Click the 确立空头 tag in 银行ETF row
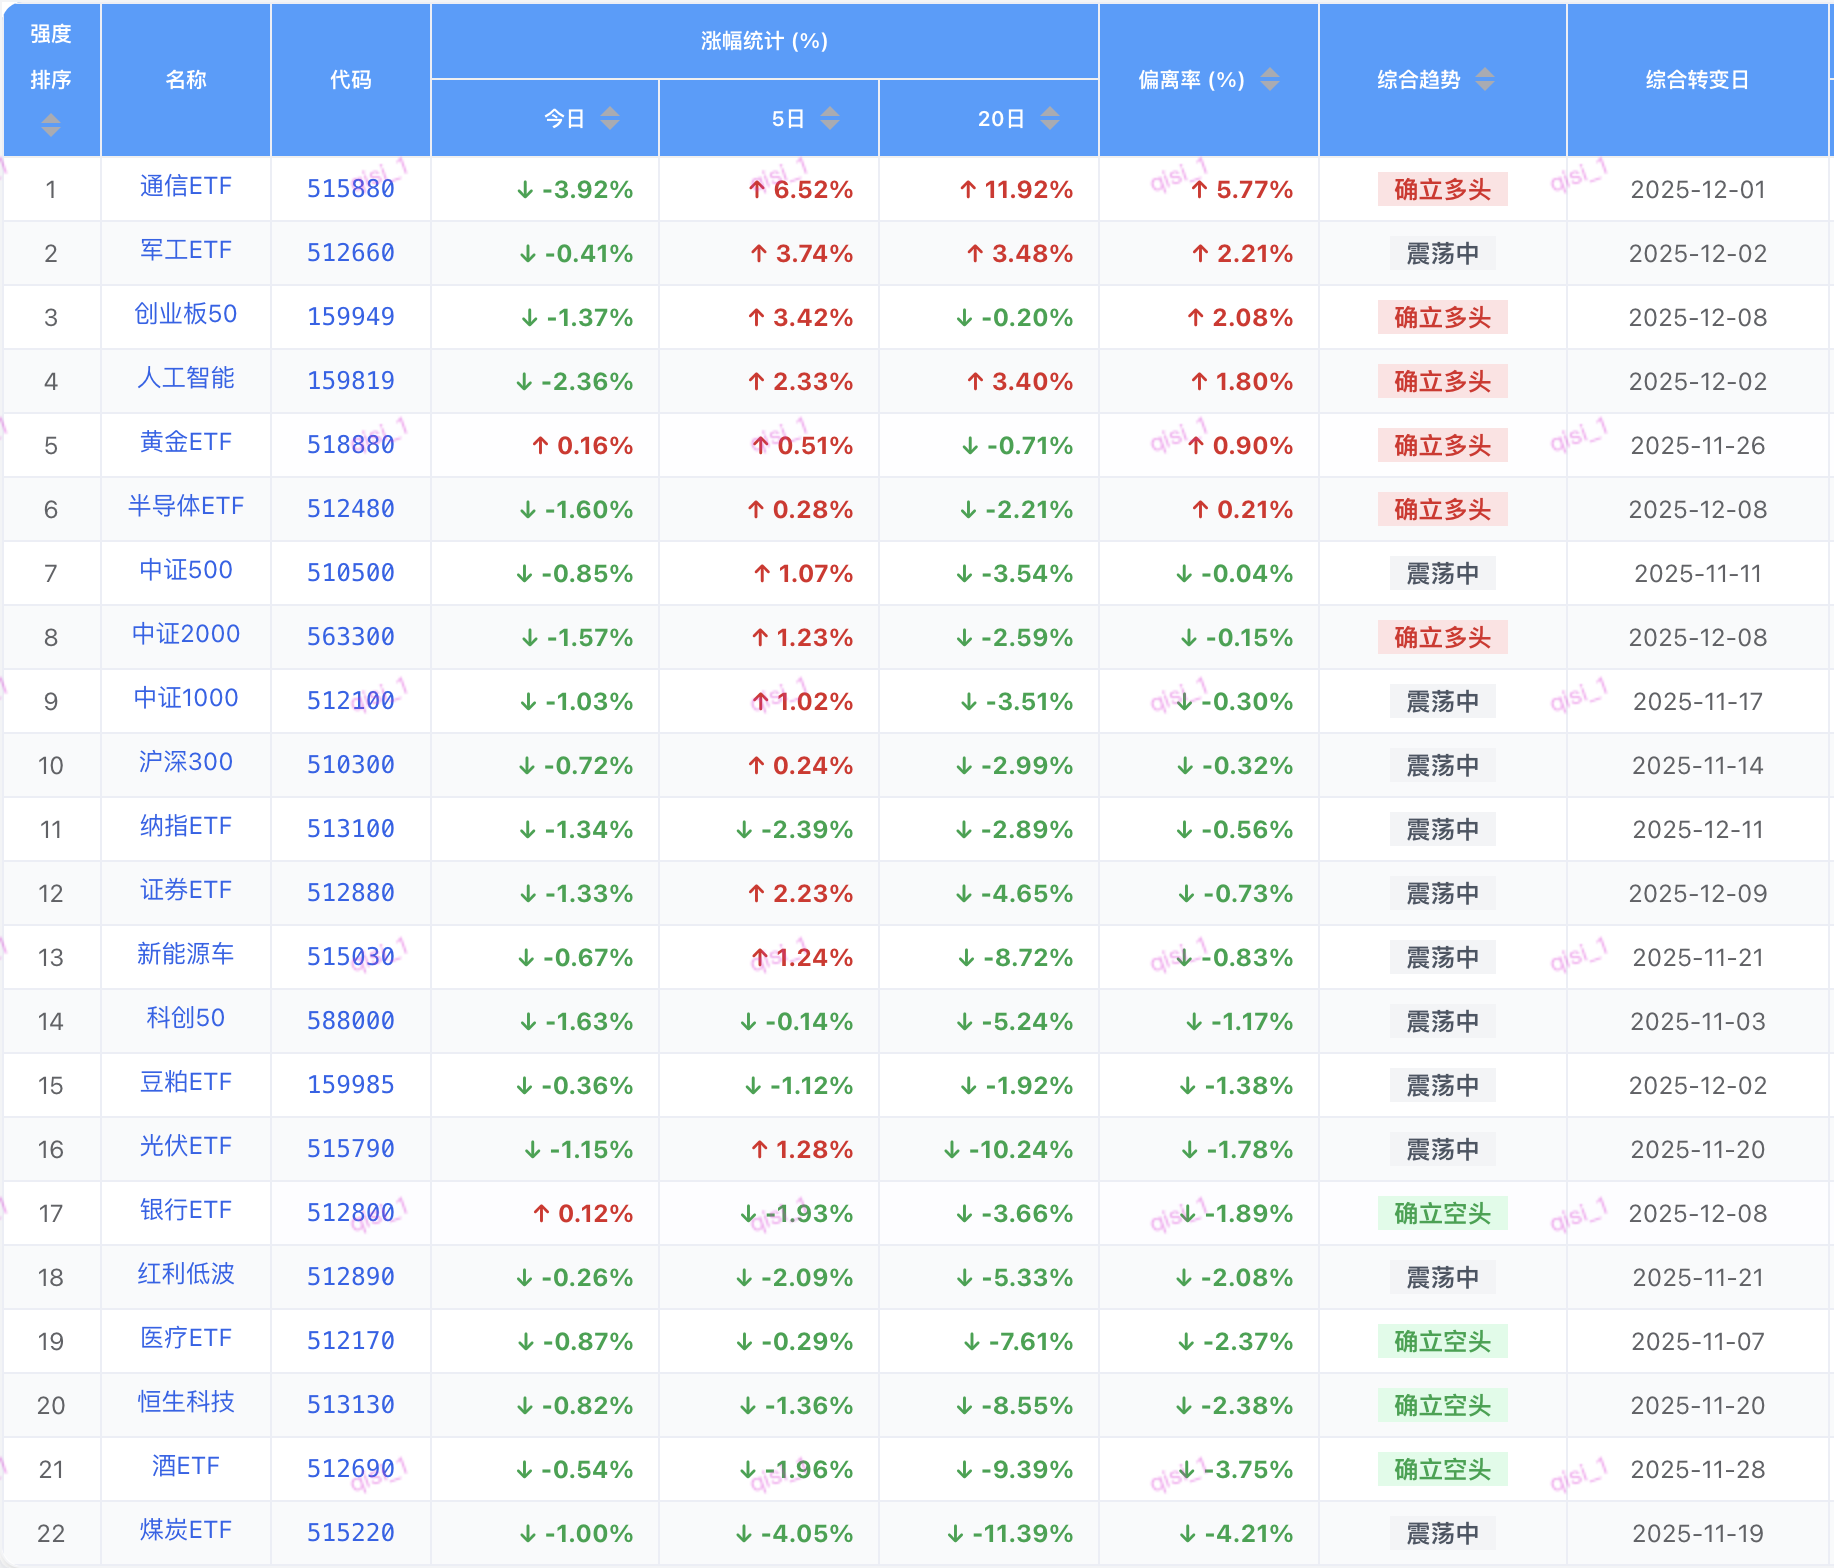Image resolution: width=1834 pixels, height=1568 pixels. (x=1442, y=1213)
